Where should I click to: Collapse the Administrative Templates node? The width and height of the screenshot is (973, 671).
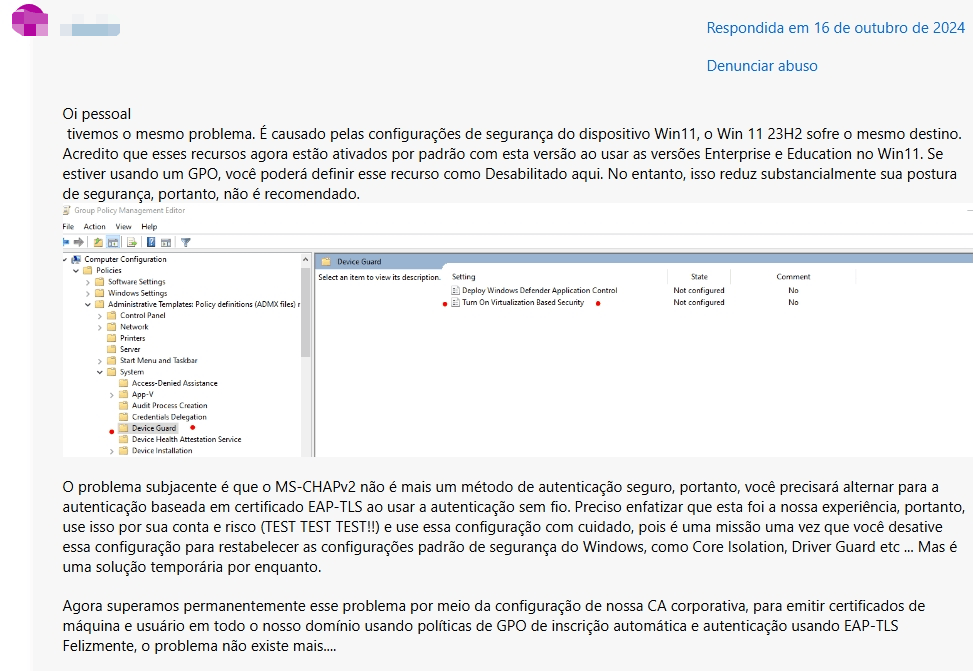pyautogui.click(x=88, y=305)
